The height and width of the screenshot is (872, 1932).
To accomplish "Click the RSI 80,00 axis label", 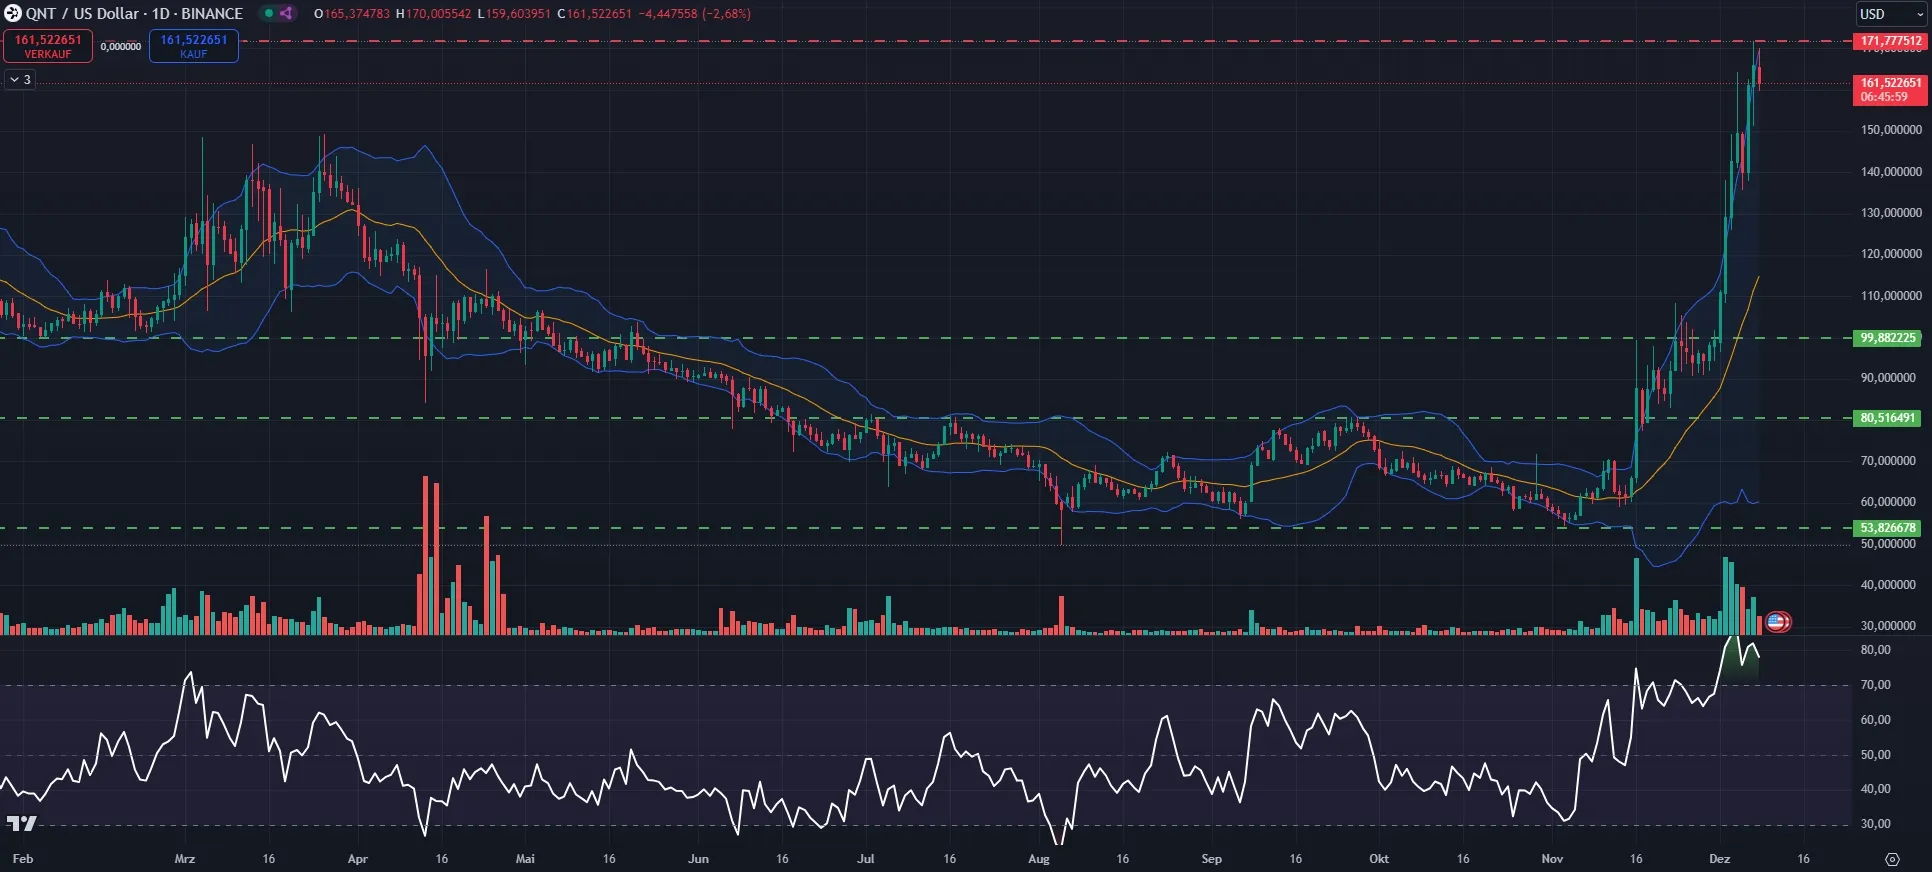I will tap(1875, 650).
